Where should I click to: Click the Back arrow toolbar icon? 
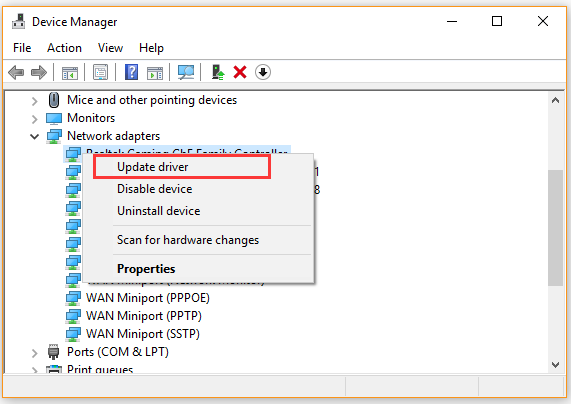(x=16, y=72)
